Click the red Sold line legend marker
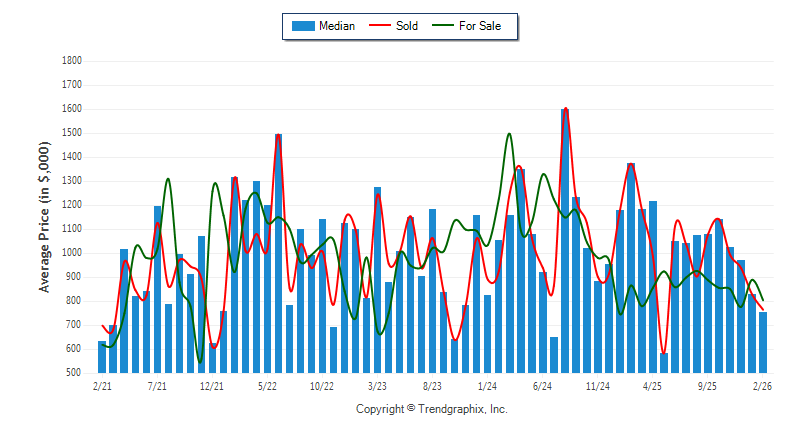 380,26
